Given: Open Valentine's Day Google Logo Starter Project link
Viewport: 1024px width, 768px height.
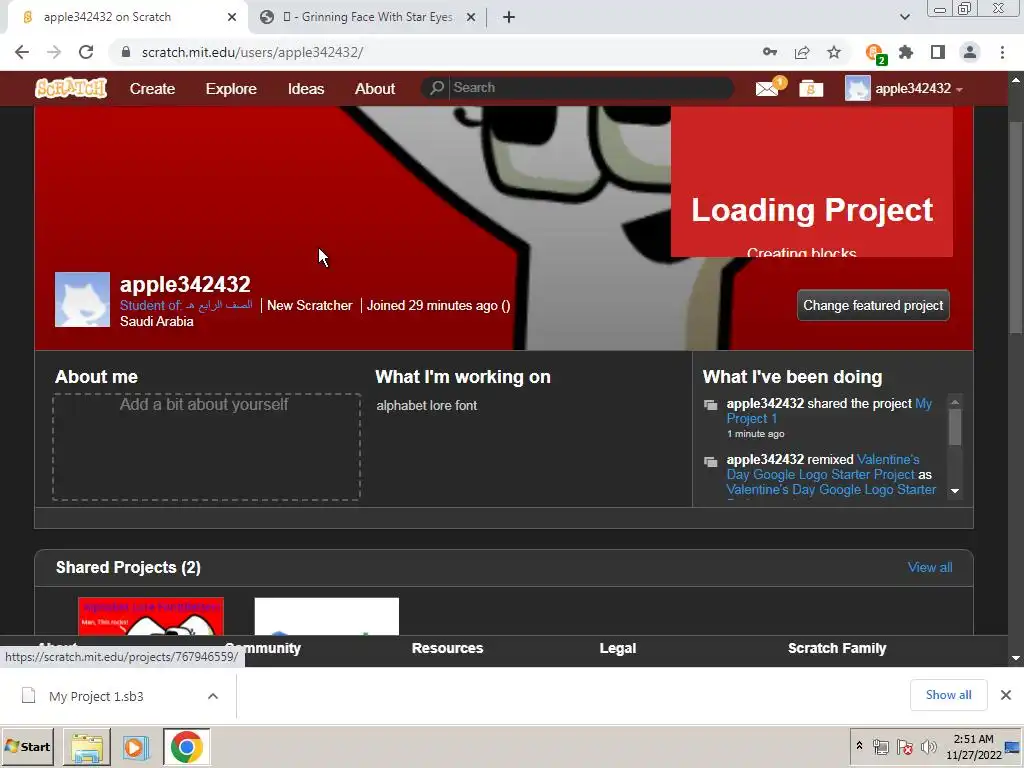Looking at the screenshot, I should pyautogui.click(x=823, y=467).
